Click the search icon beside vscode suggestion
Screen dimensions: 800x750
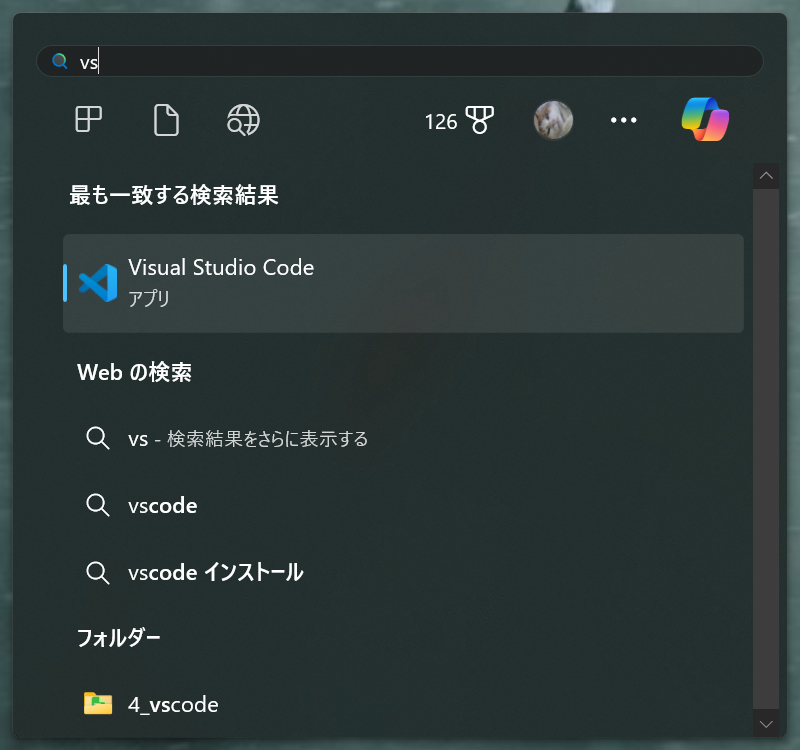[98, 505]
